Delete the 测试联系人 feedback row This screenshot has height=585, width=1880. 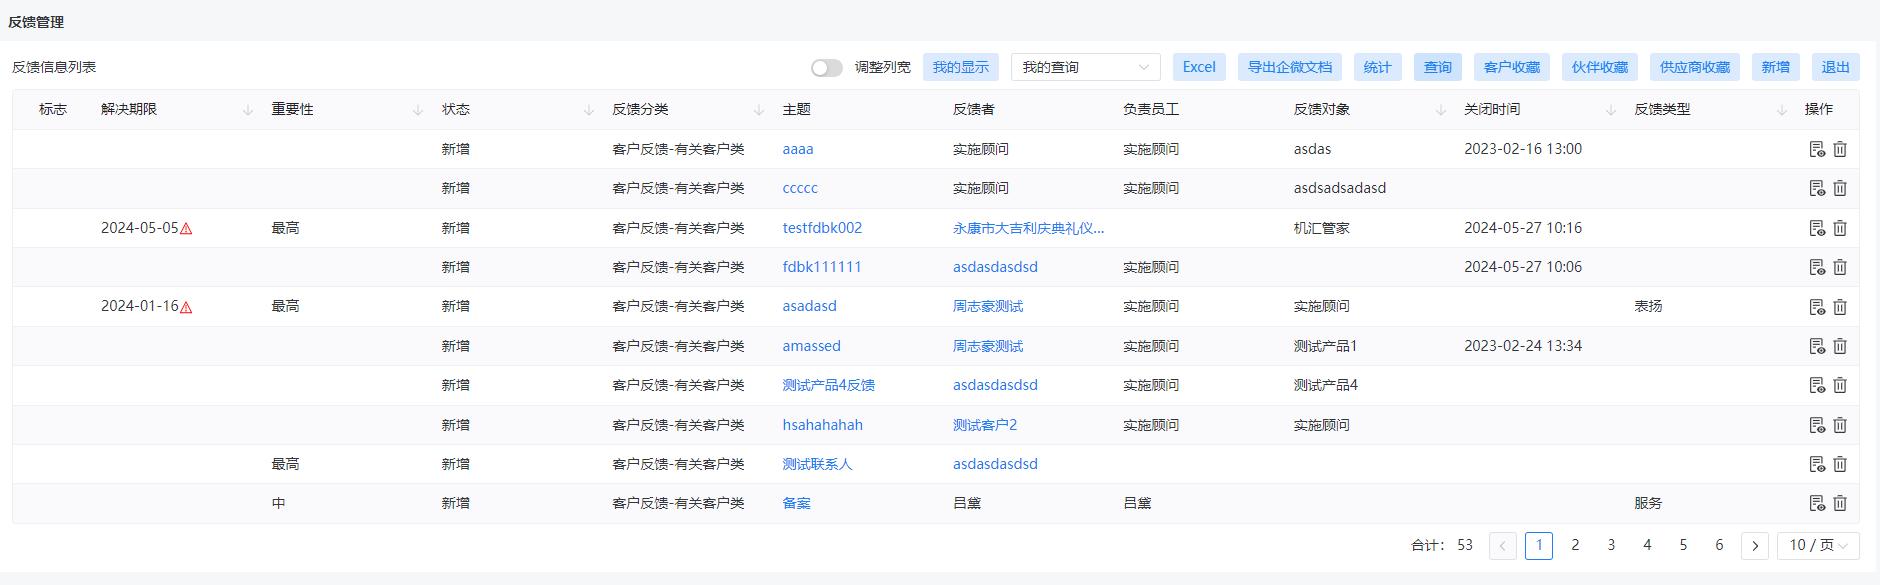pos(1840,464)
